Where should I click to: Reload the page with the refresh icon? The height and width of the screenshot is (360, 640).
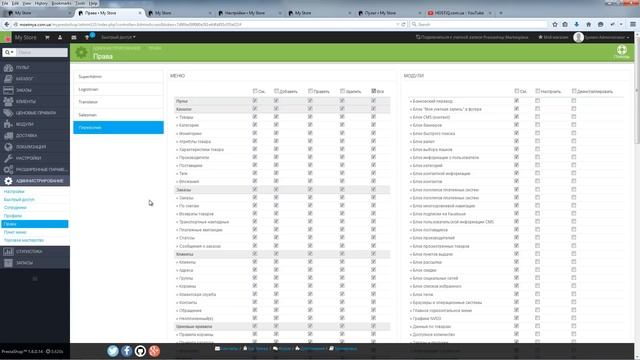pos(404,24)
